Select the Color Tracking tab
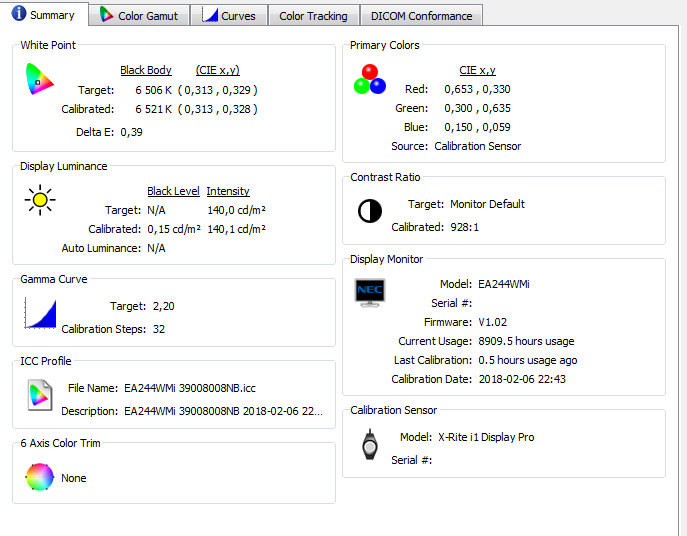This screenshot has height=536, width=687. pyautogui.click(x=313, y=16)
